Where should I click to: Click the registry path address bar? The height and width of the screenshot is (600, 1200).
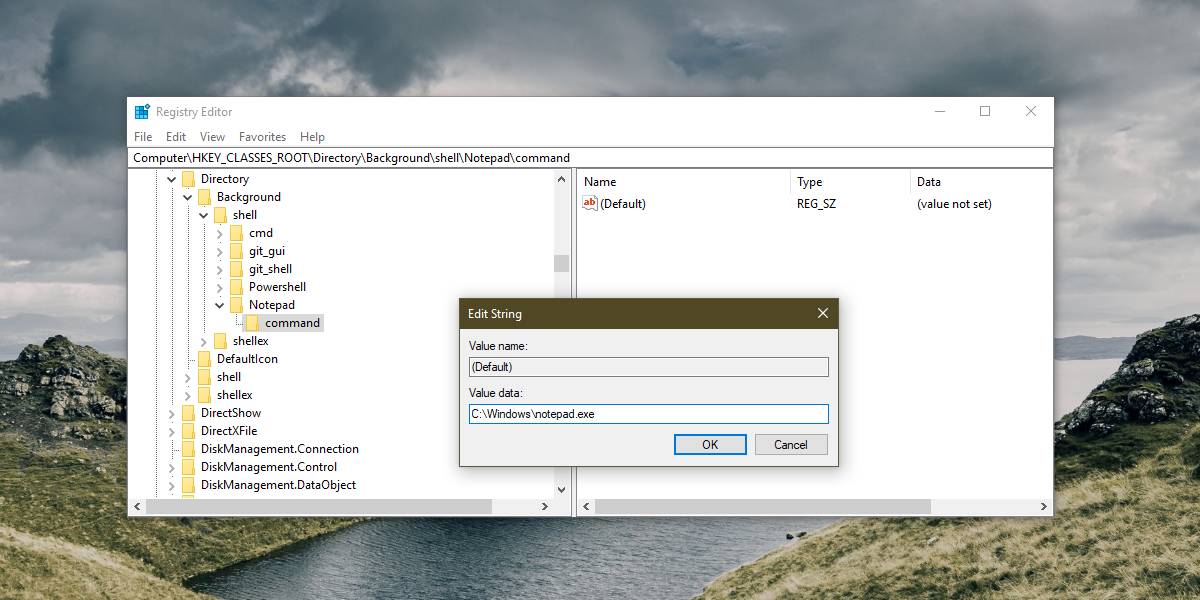(590, 158)
